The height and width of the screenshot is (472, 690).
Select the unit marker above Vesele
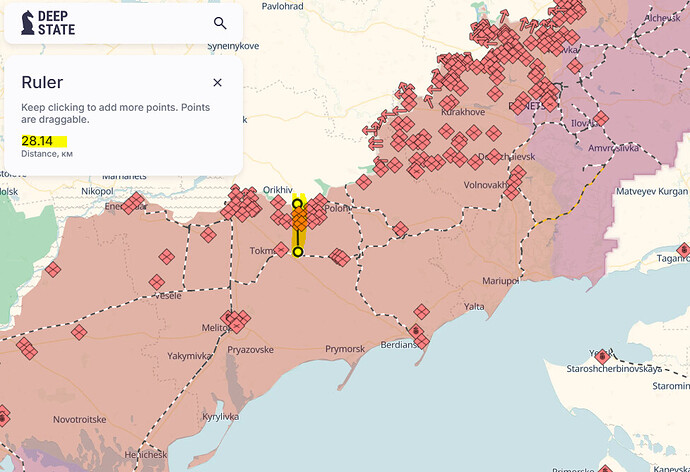(x=156, y=282)
